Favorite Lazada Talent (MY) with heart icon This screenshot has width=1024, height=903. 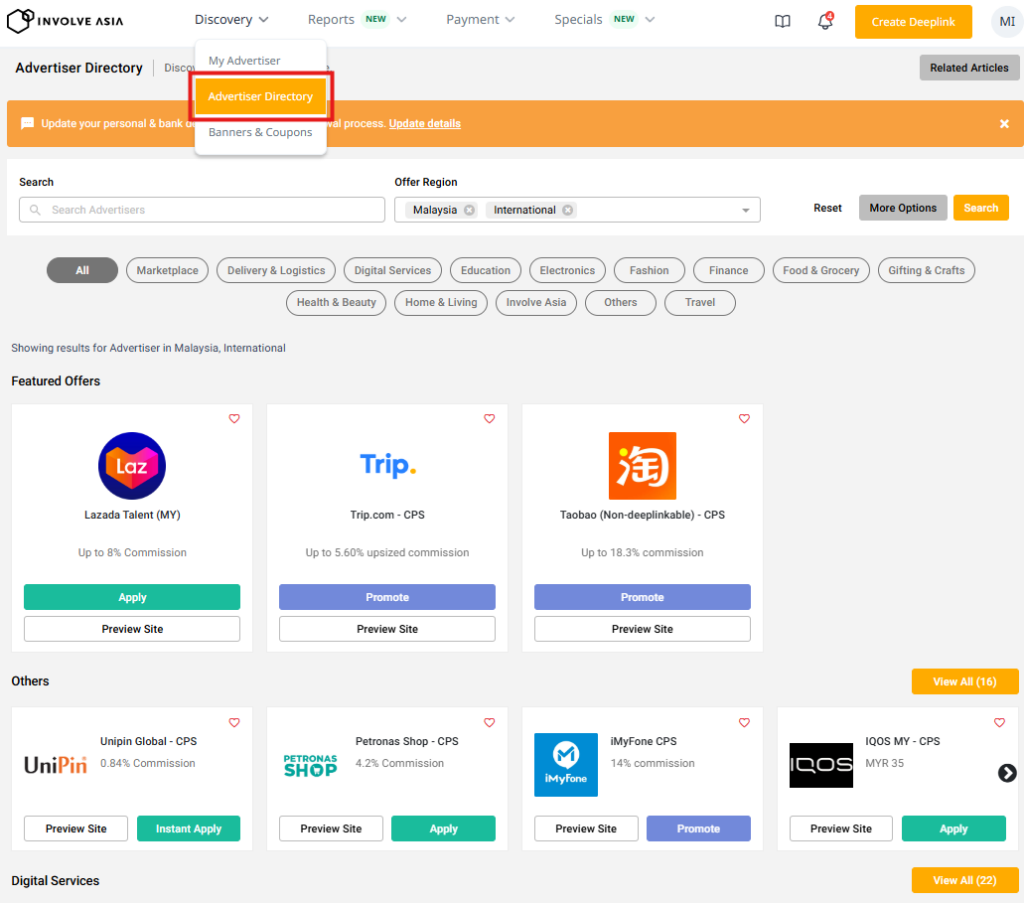[x=234, y=419]
